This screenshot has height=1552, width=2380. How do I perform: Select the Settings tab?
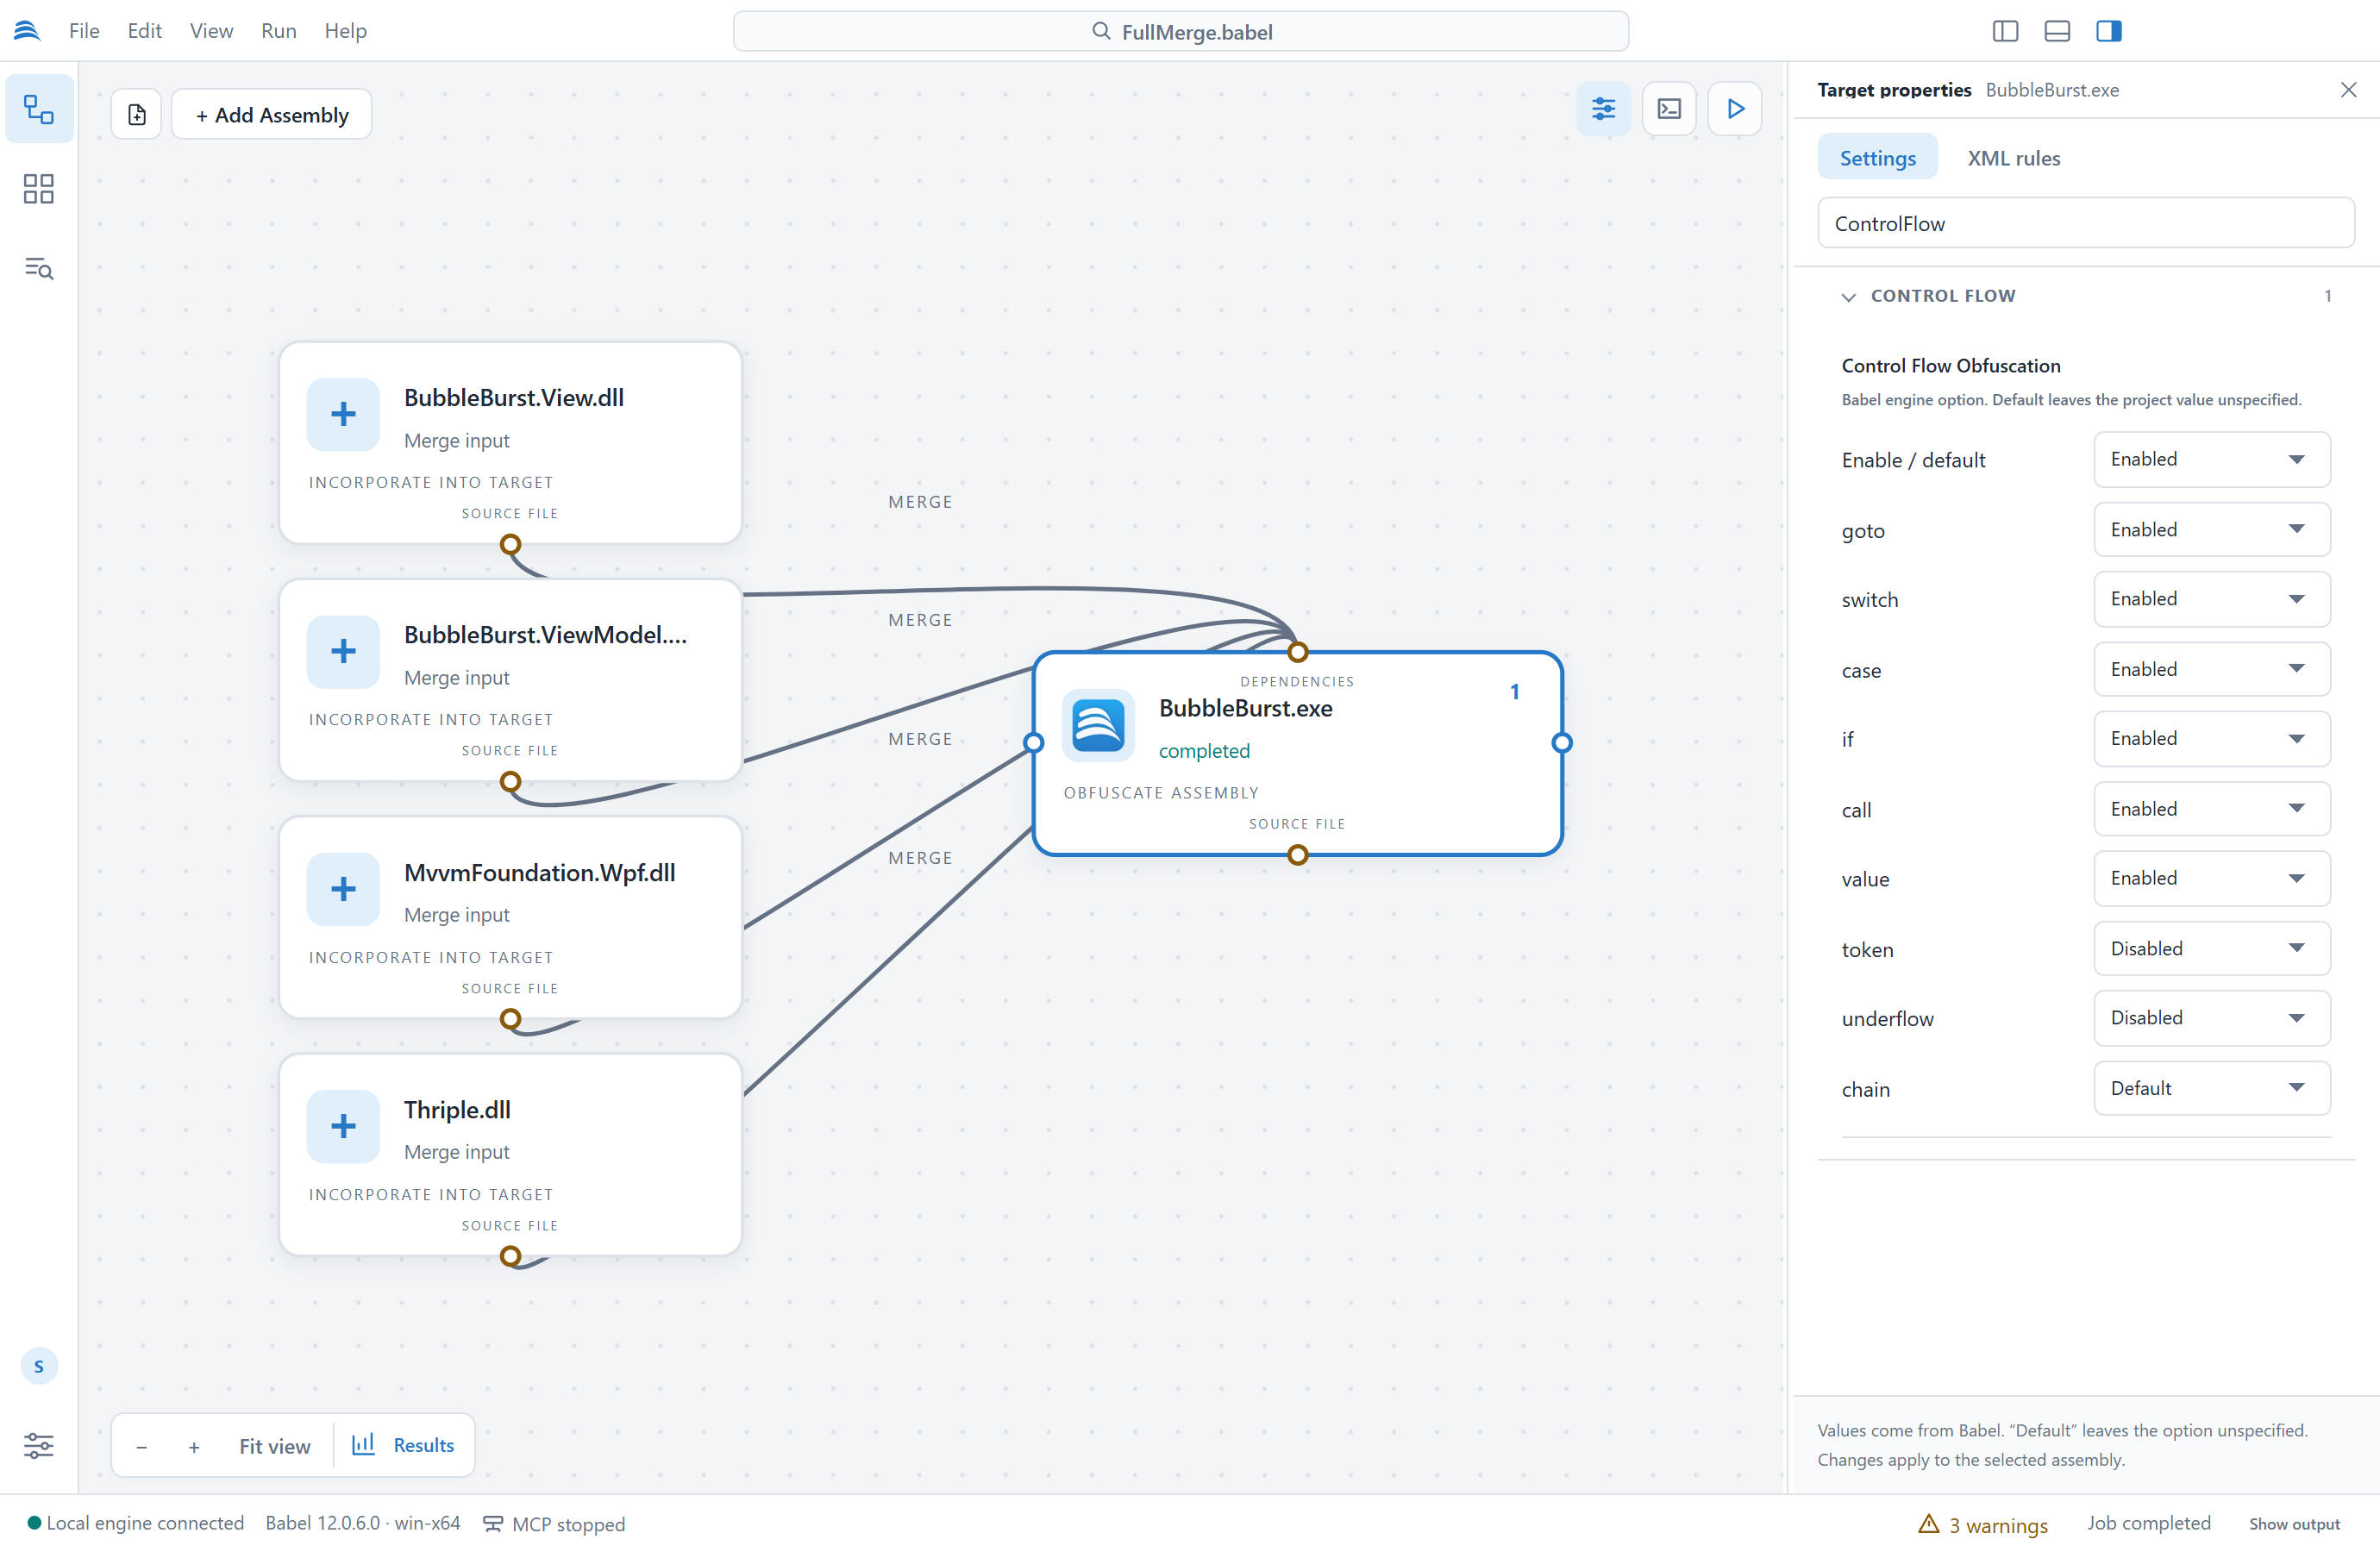click(x=1877, y=158)
